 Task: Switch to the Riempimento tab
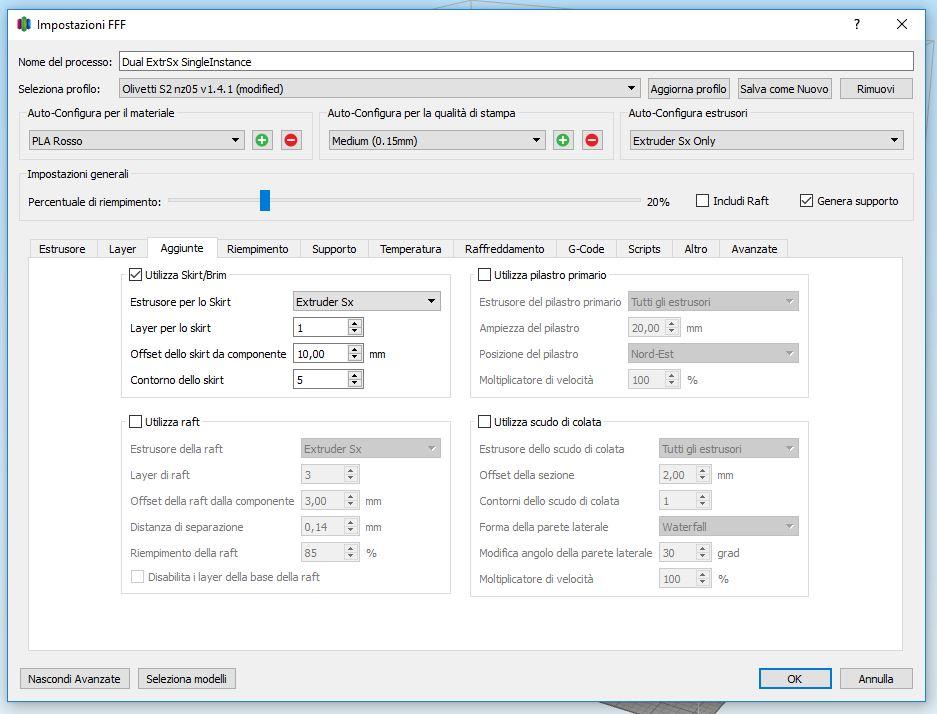pos(257,249)
